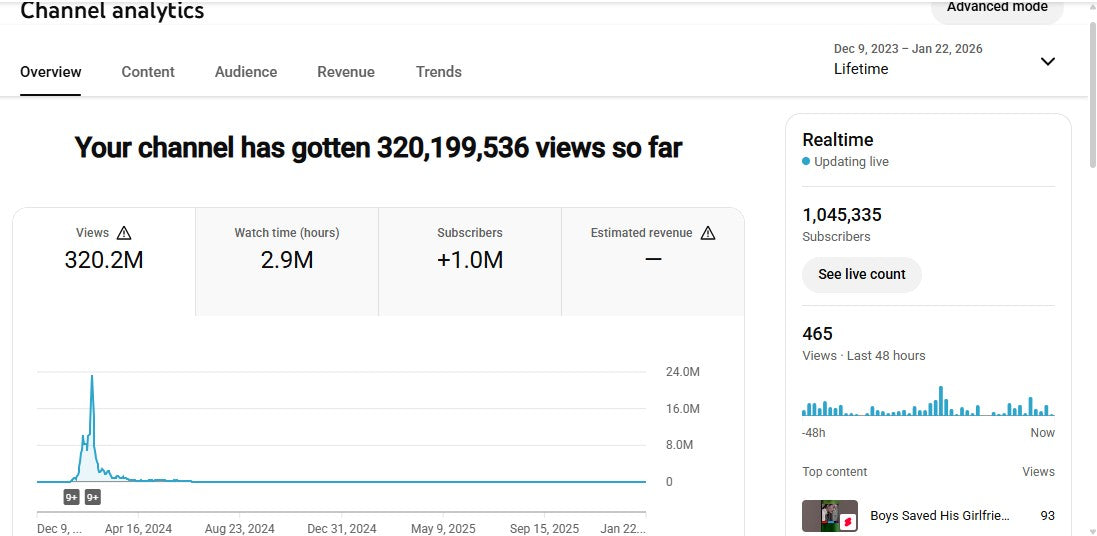The width and height of the screenshot is (1097, 536).
Task: Go to the Audience tab
Action: coord(246,72)
